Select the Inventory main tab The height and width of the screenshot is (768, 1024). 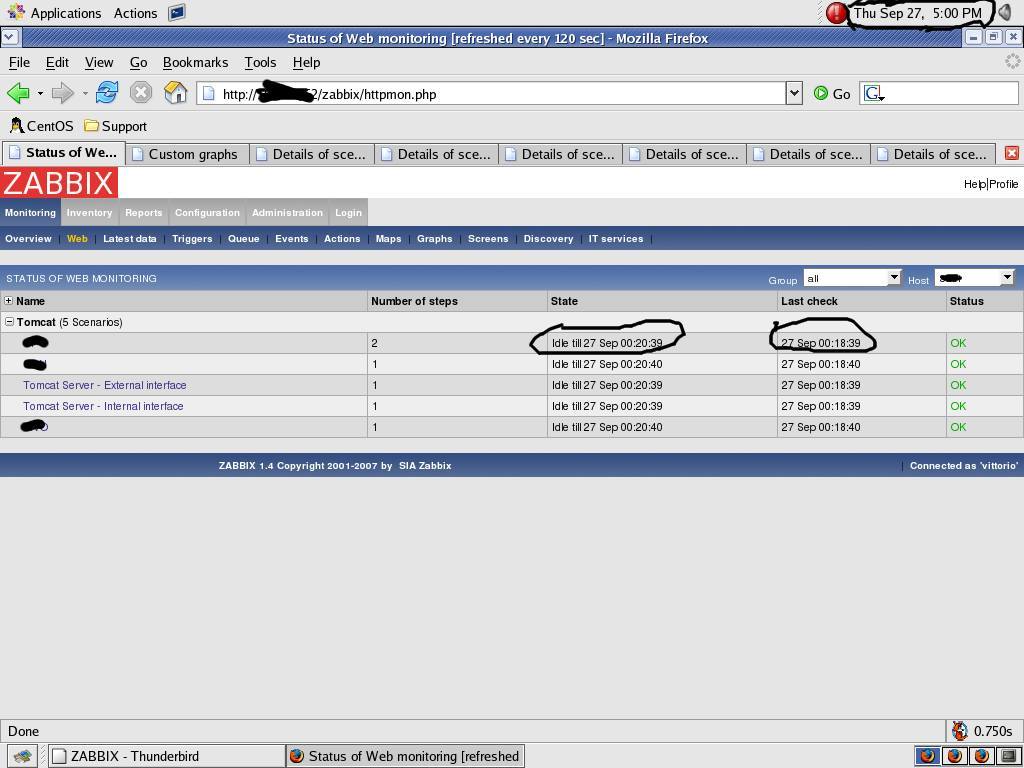click(89, 212)
